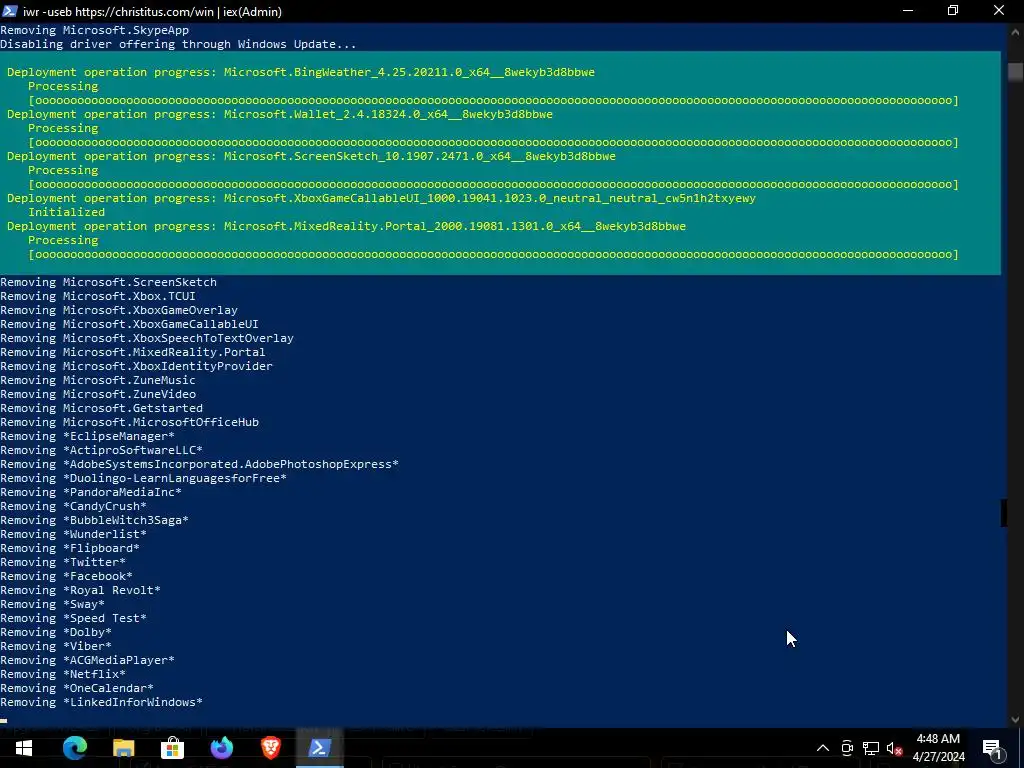Viewport: 1024px width, 768px height.
Task: Click 'Removing *Speed Test*' line
Action: (73, 618)
